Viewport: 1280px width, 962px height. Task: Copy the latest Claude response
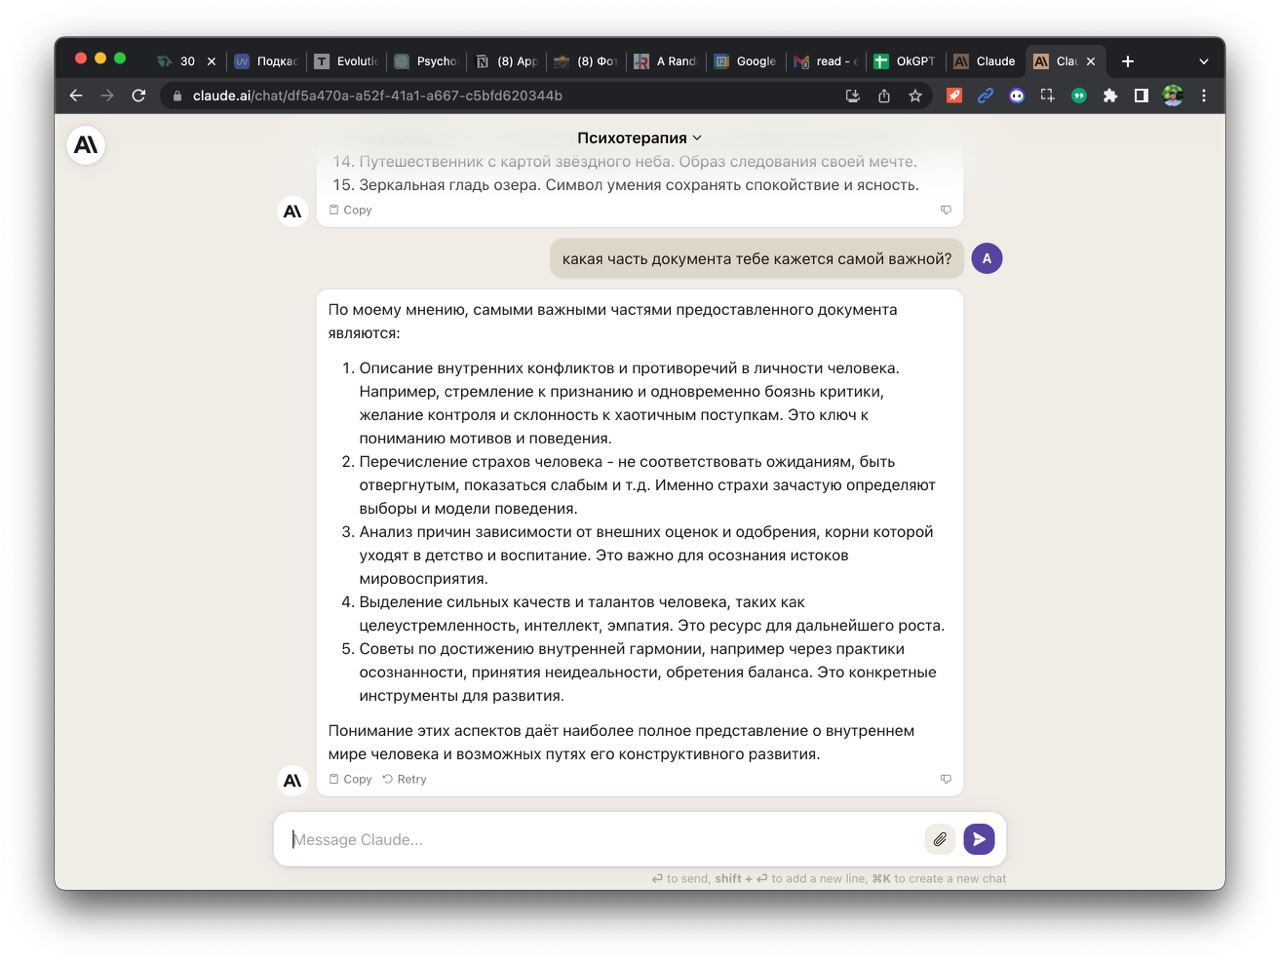(x=350, y=779)
